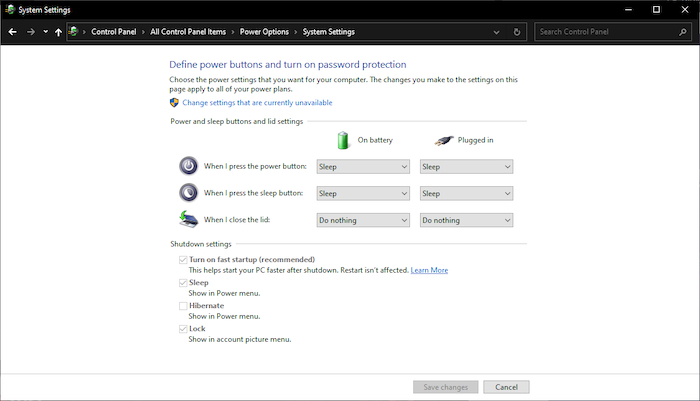Click the power plug icon

(x=444, y=141)
